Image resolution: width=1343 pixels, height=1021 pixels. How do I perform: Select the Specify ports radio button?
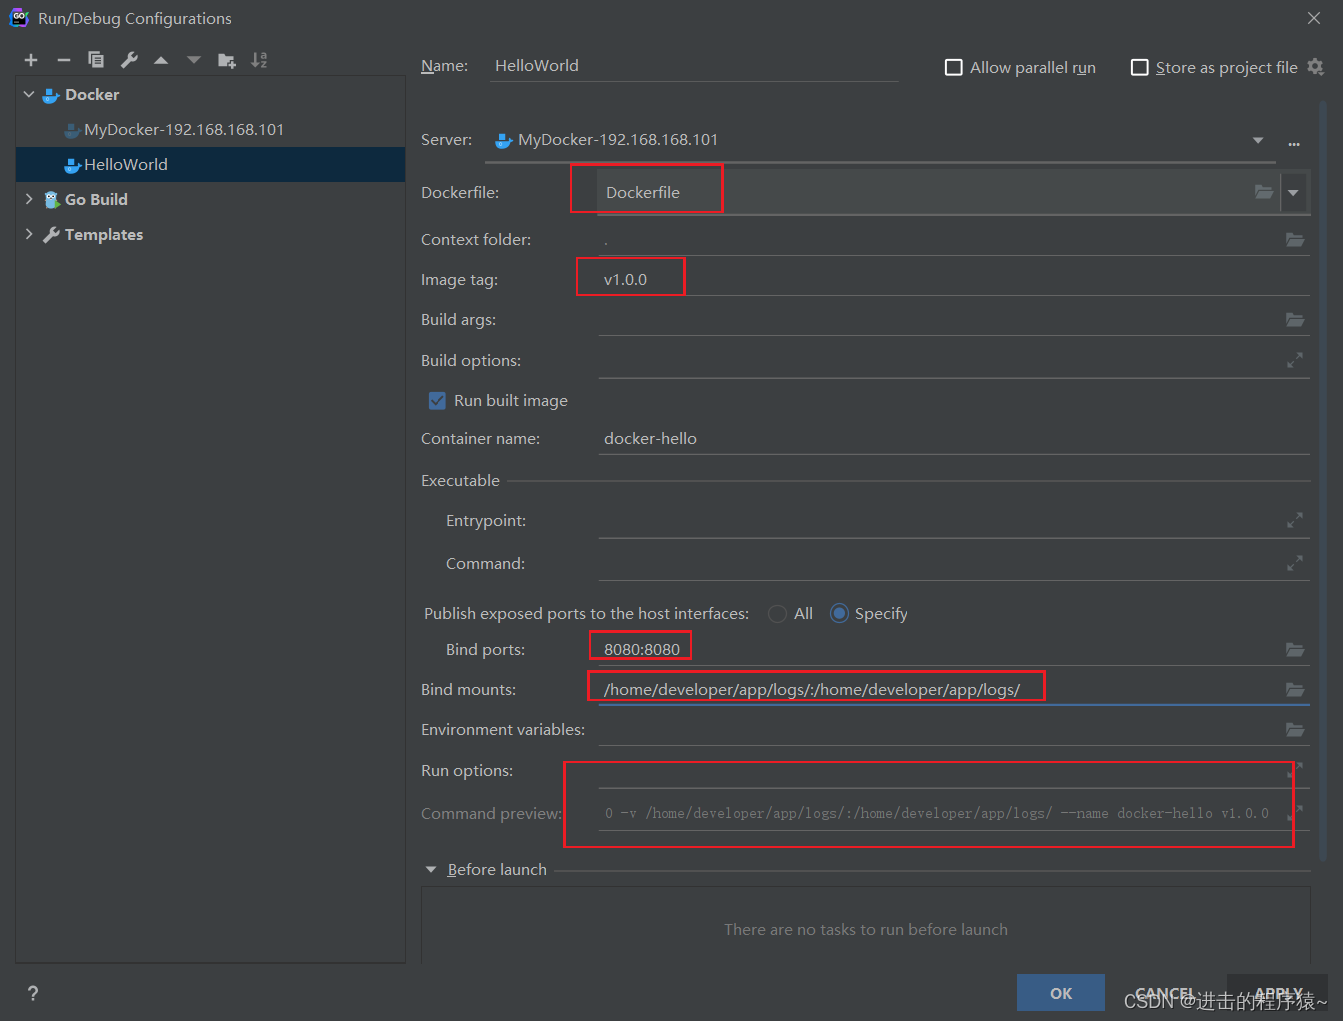coord(839,614)
